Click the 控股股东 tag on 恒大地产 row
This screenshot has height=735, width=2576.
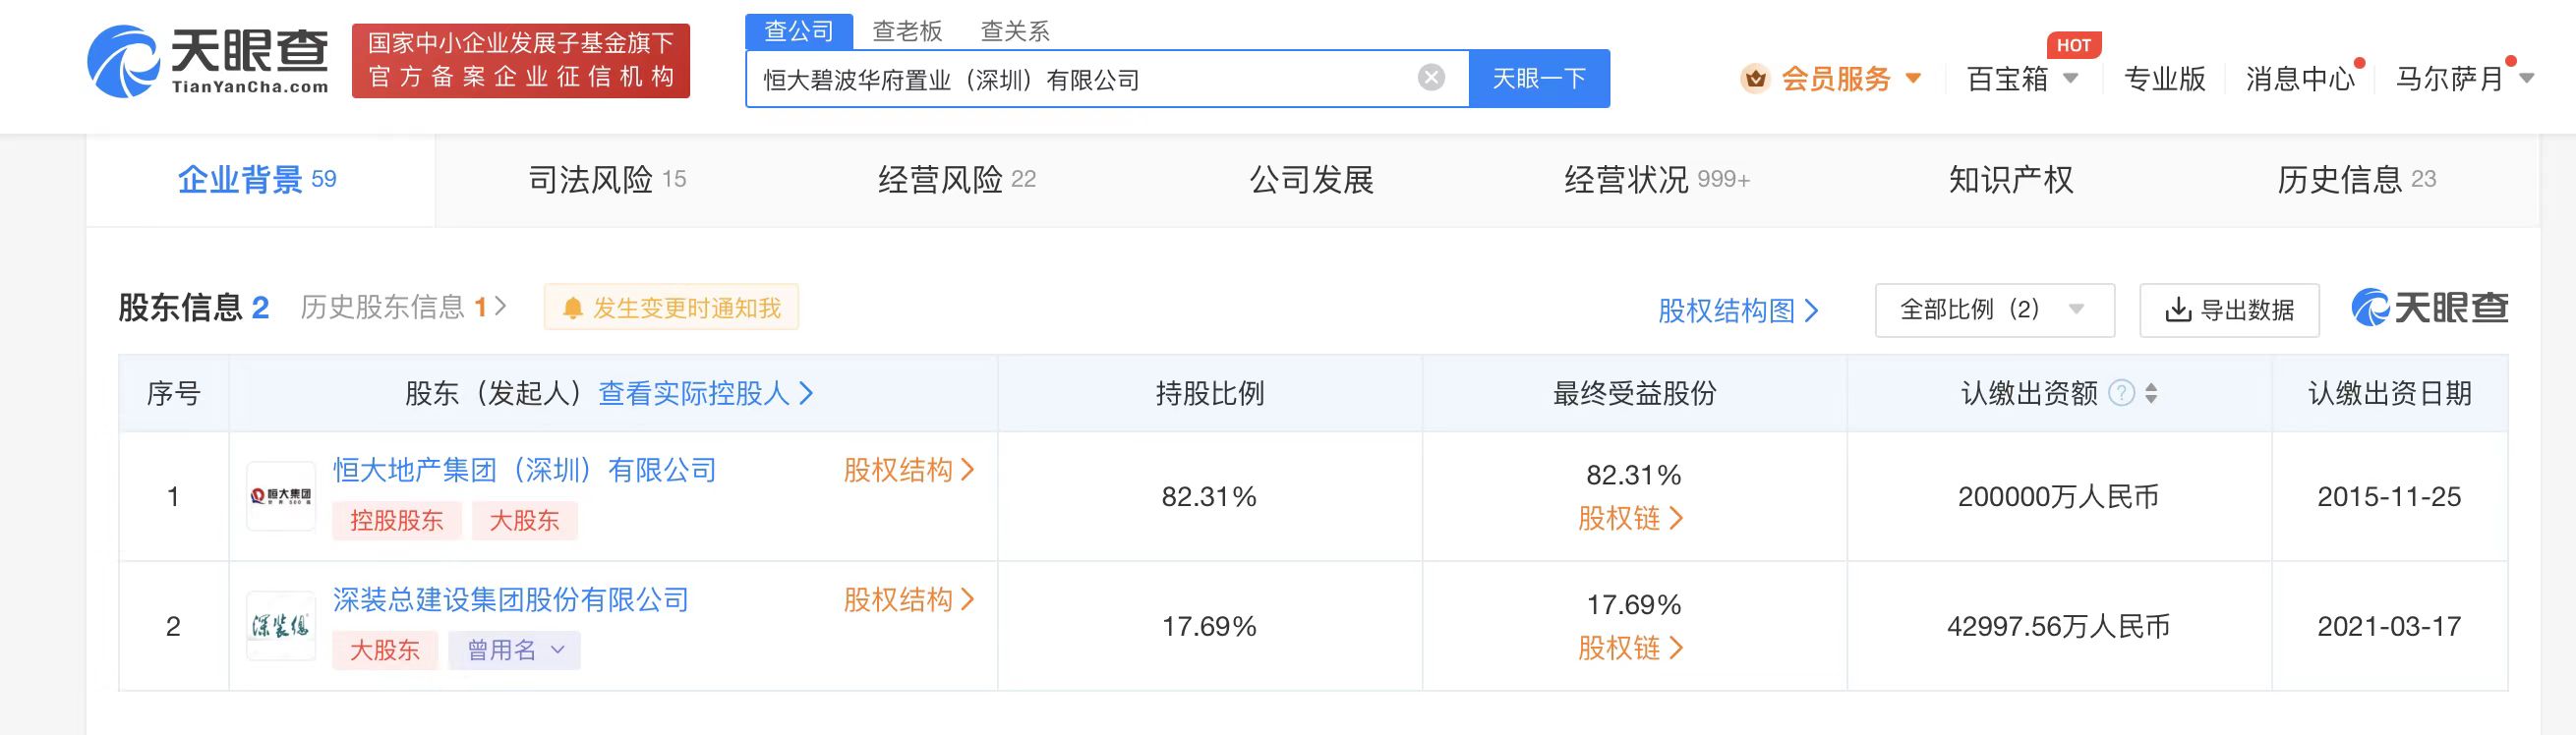coord(397,520)
